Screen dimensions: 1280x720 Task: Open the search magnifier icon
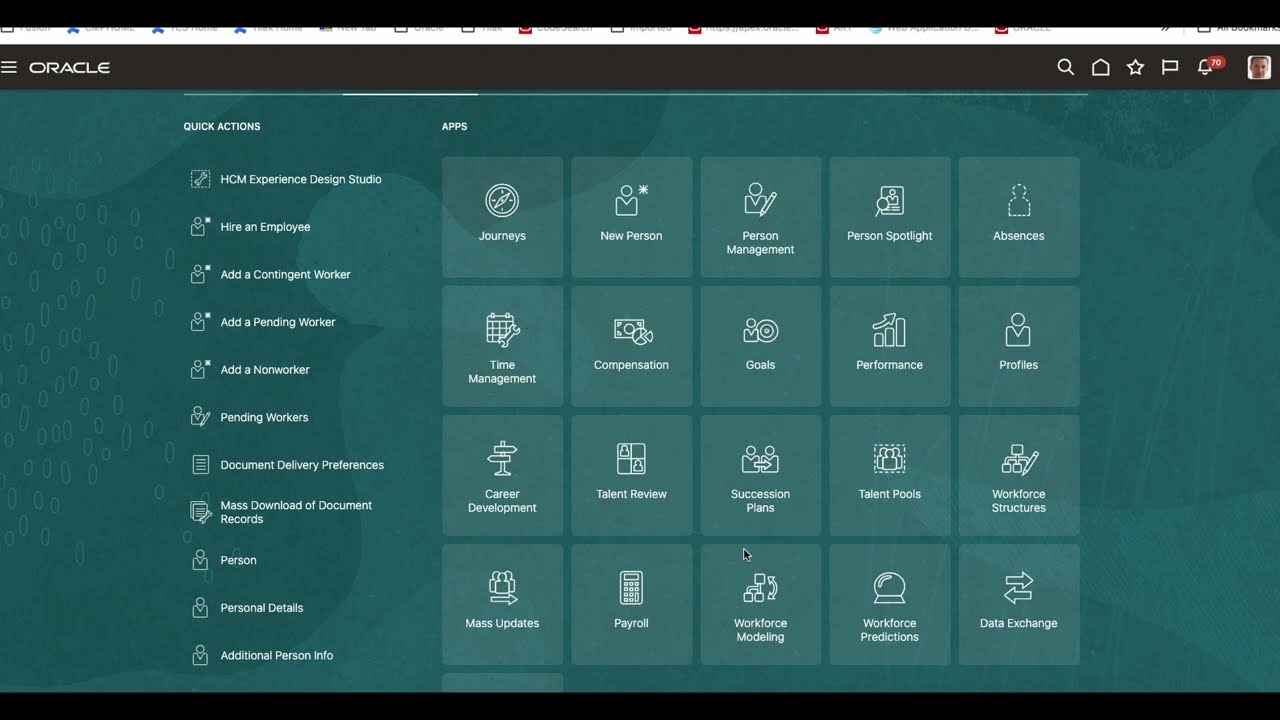pos(1066,67)
